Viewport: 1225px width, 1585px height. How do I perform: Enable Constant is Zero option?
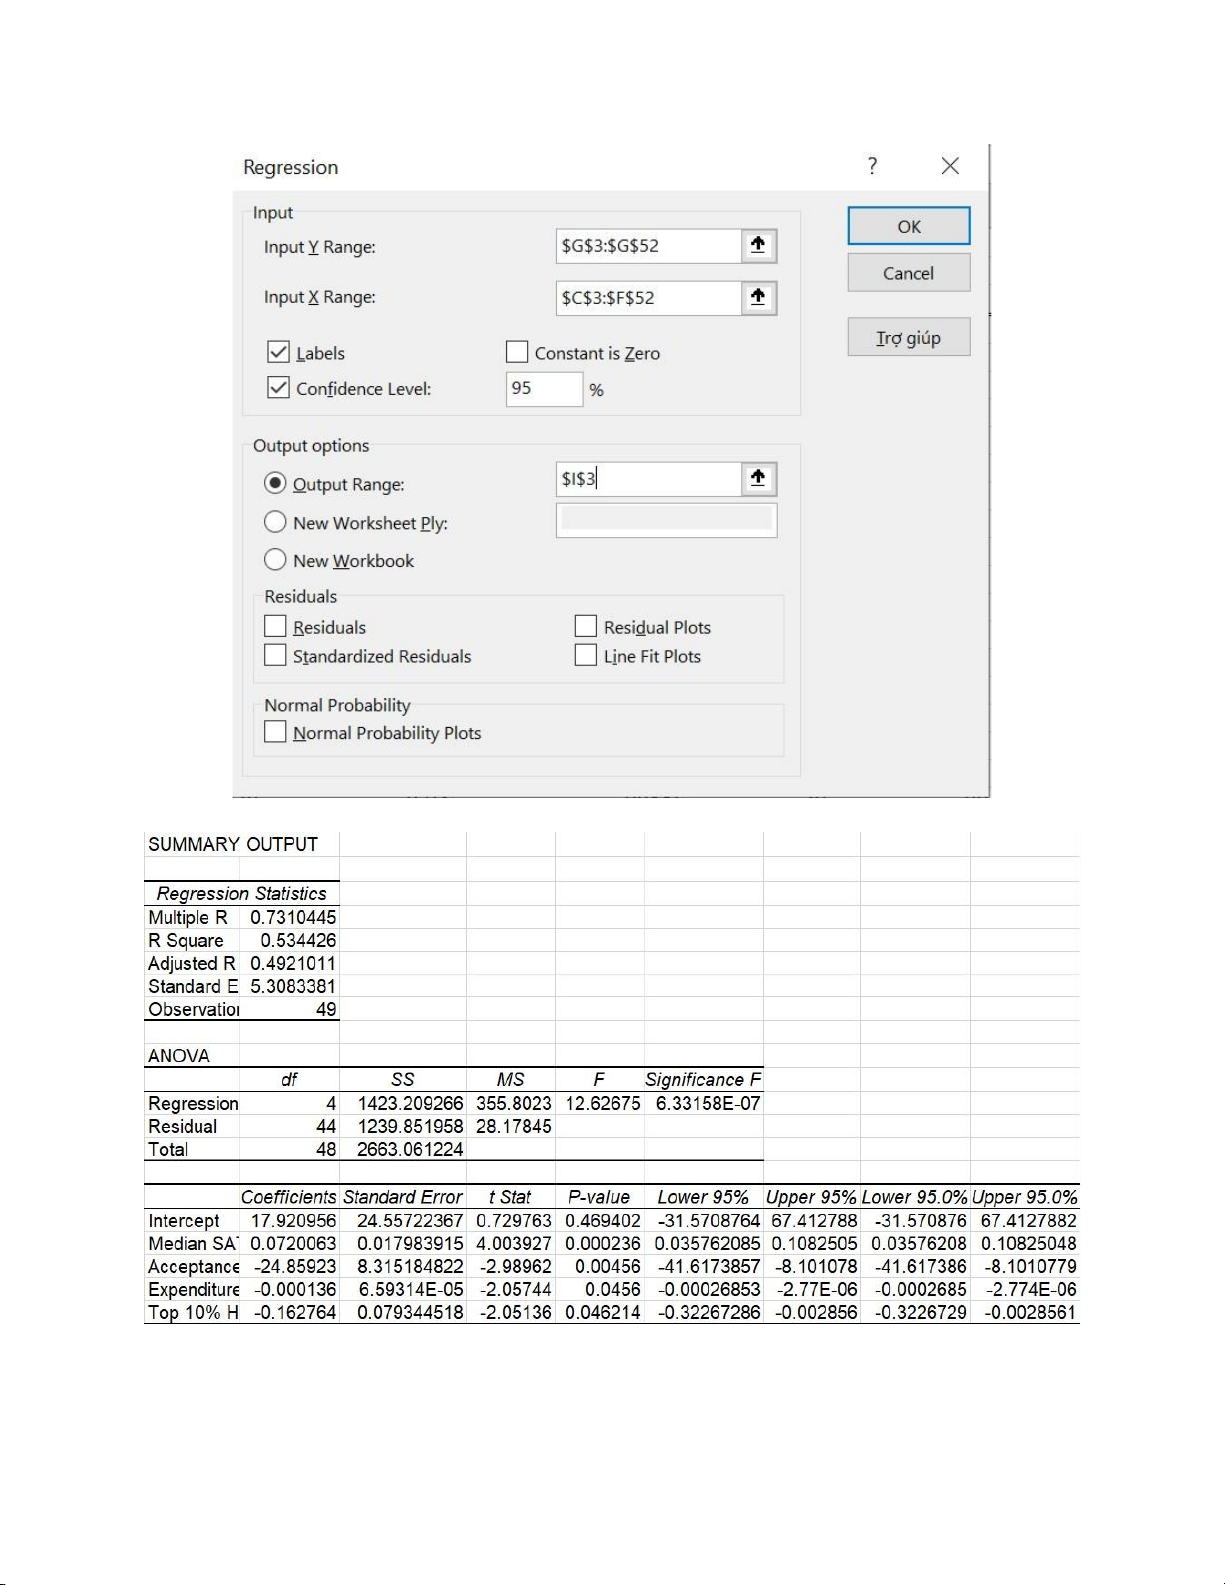(x=517, y=352)
